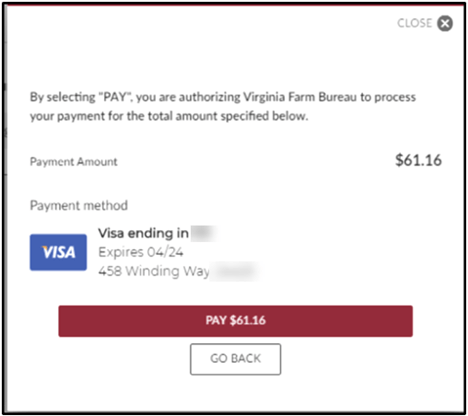Viewport: 468px width, 416px height.
Task: Click the Expires 04/24 line
Action: click(141, 252)
